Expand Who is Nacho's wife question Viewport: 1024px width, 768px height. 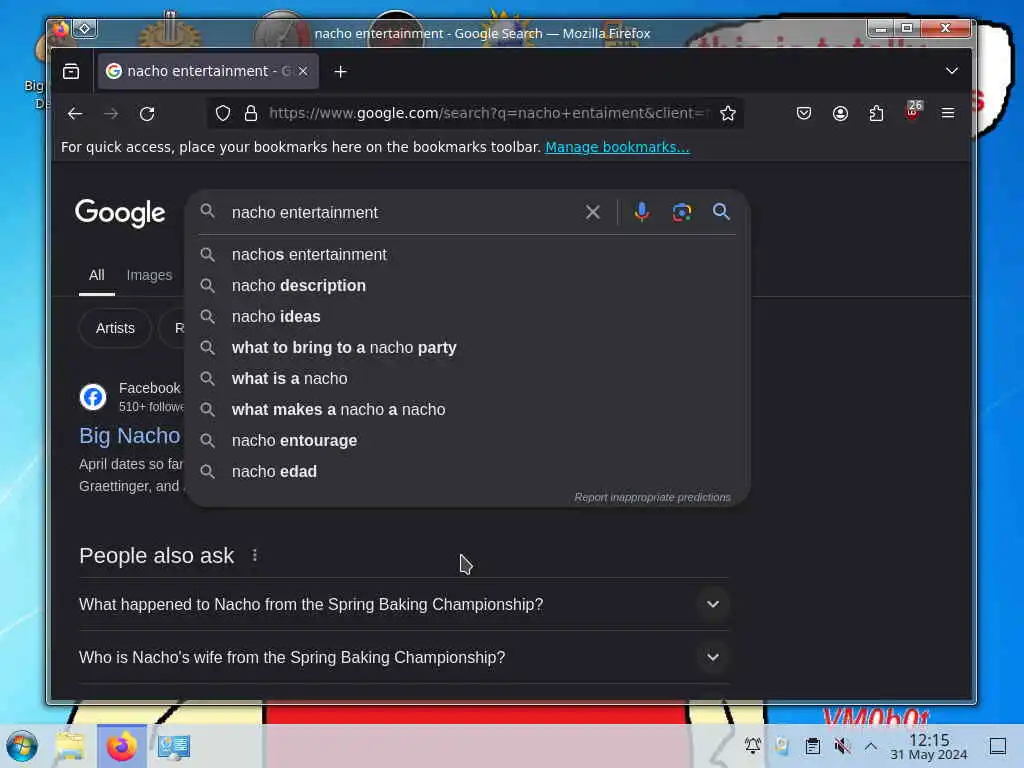tap(404, 658)
